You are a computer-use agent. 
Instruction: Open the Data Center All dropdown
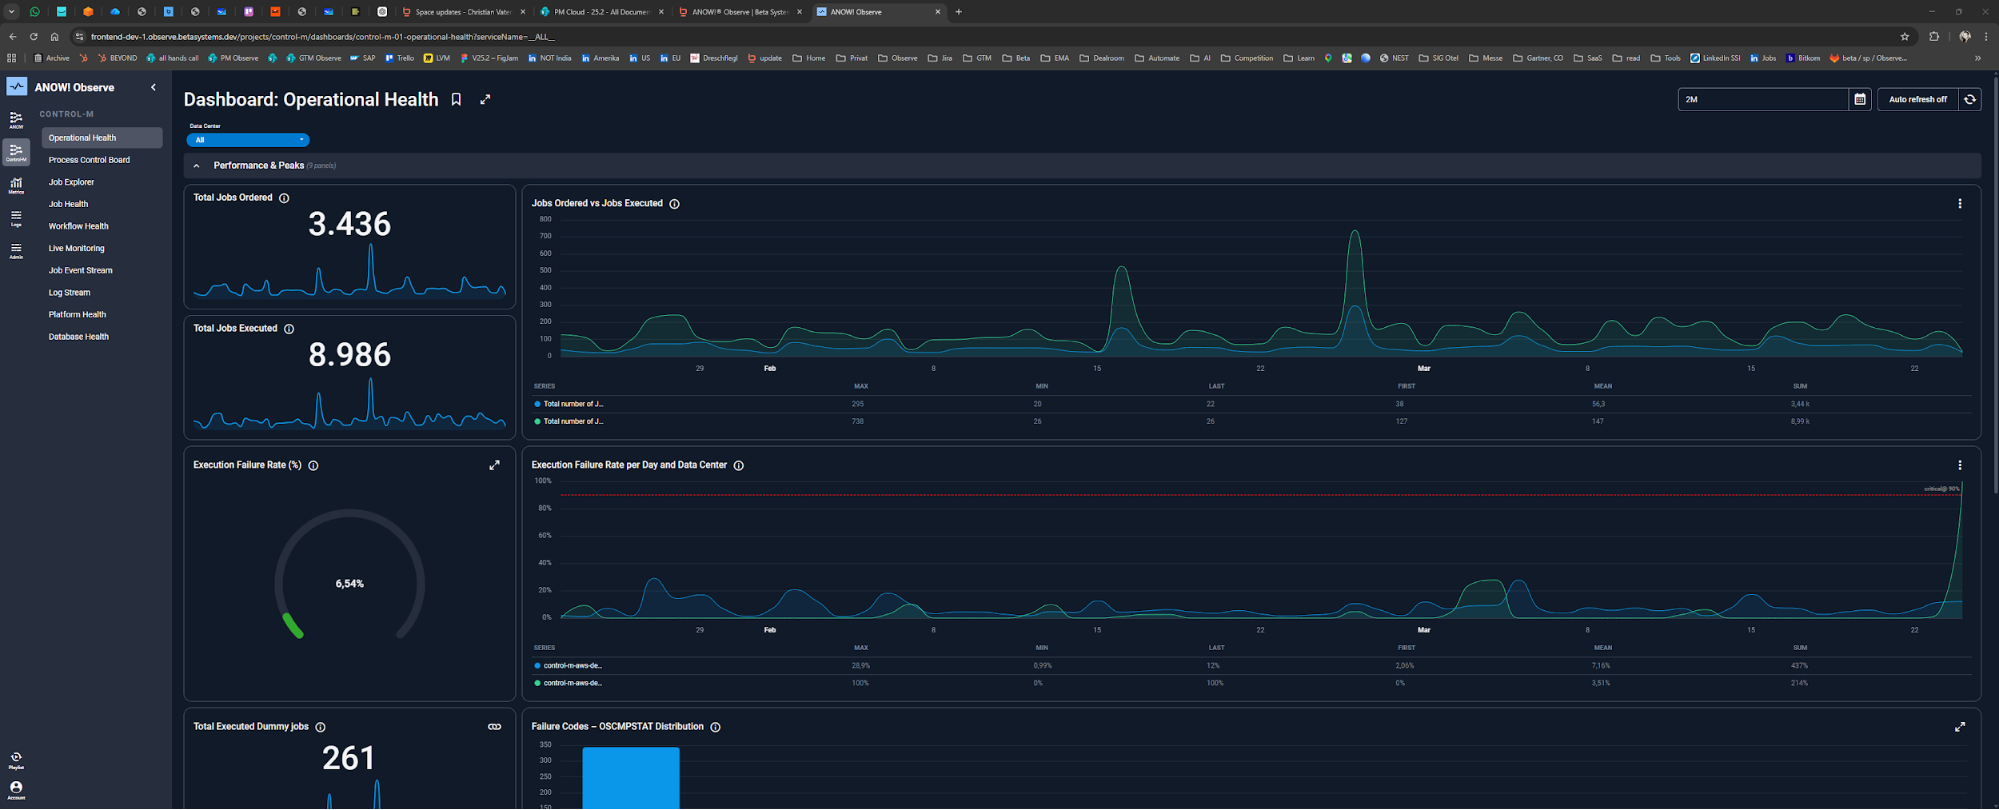pyautogui.click(x=248, y=140)
